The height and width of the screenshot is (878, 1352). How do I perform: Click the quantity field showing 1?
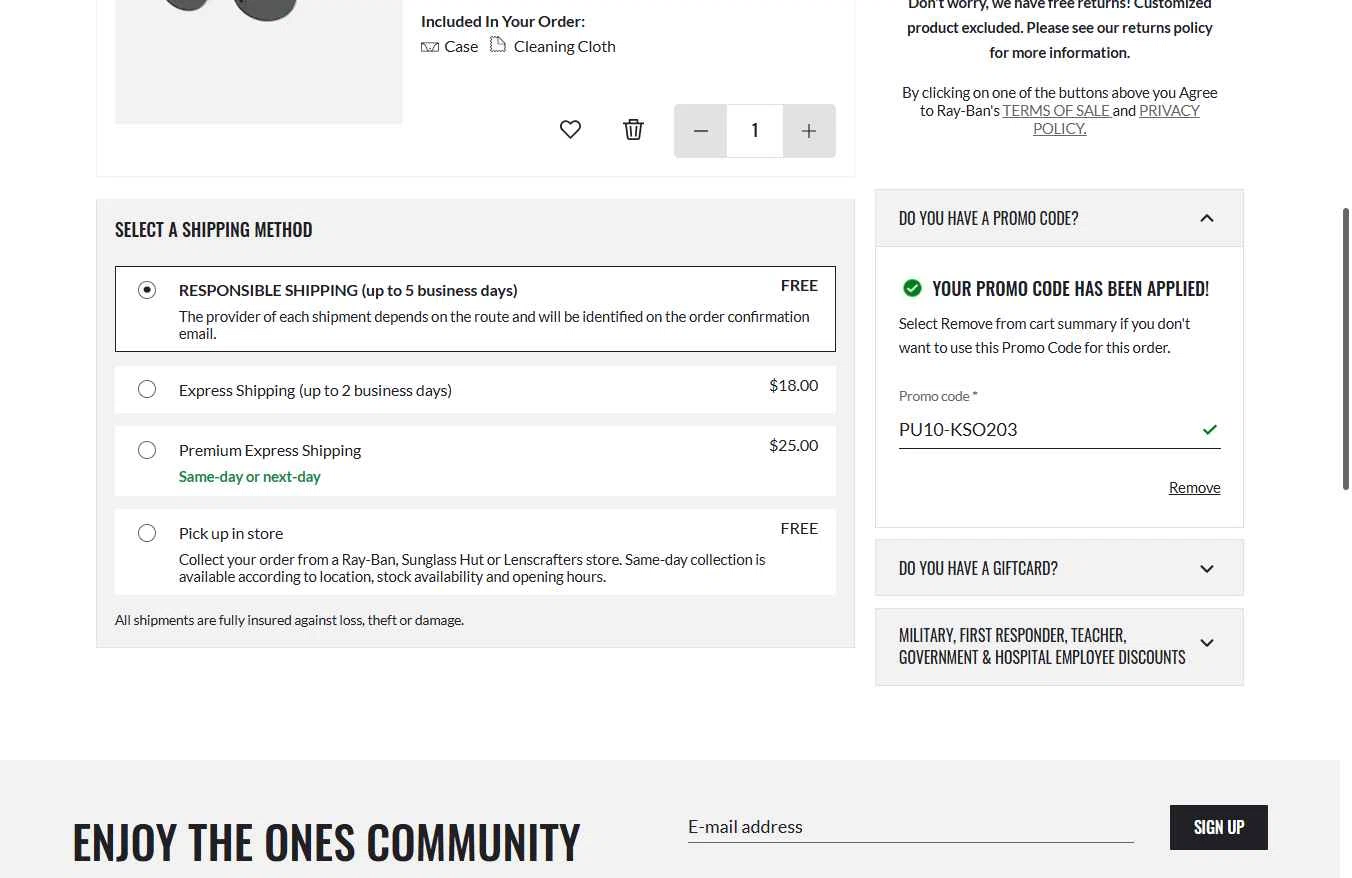[x=755, y=131]
